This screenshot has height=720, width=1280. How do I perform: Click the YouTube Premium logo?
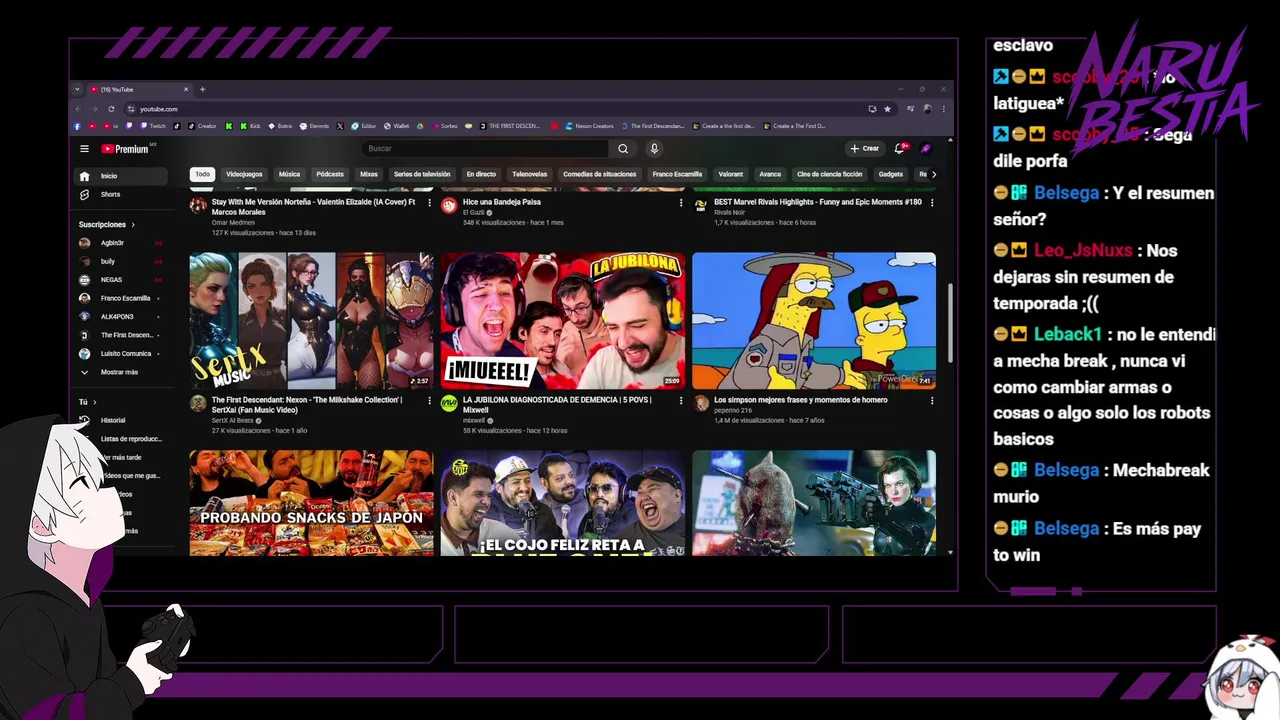pyautogui.click(x=125, y=149)
